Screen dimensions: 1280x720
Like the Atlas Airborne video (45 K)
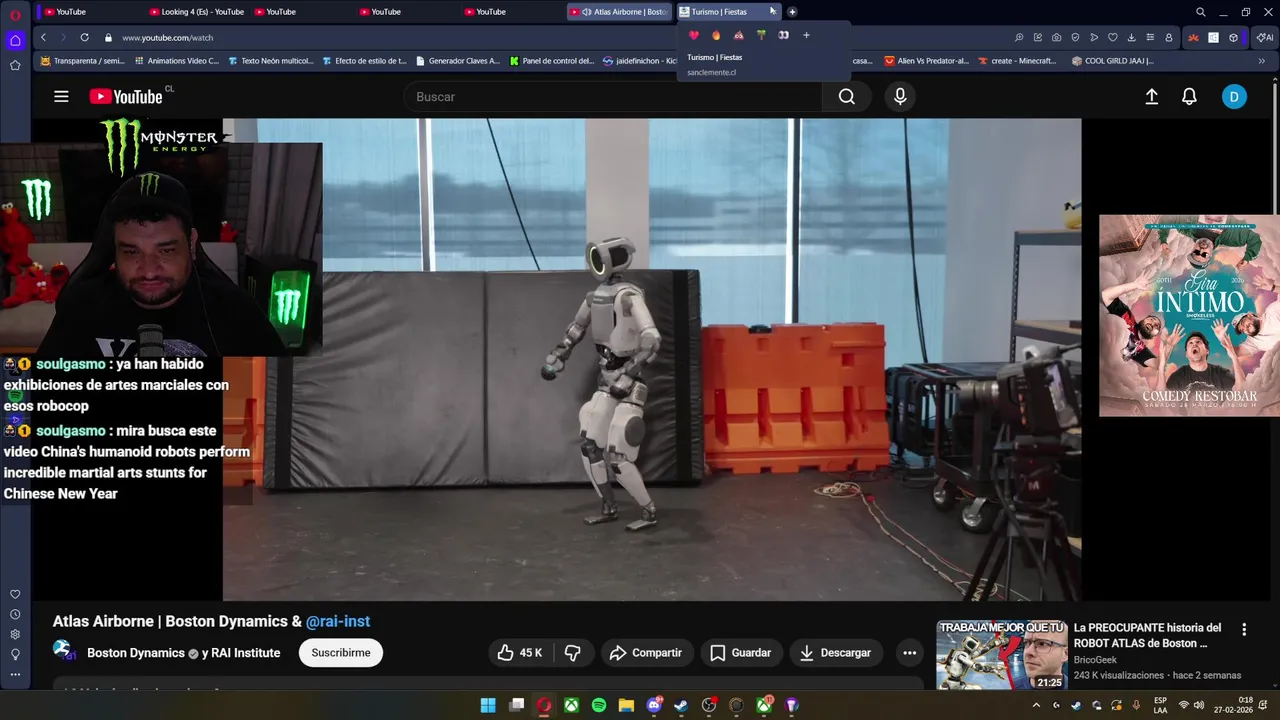click(x=519, y=653)
